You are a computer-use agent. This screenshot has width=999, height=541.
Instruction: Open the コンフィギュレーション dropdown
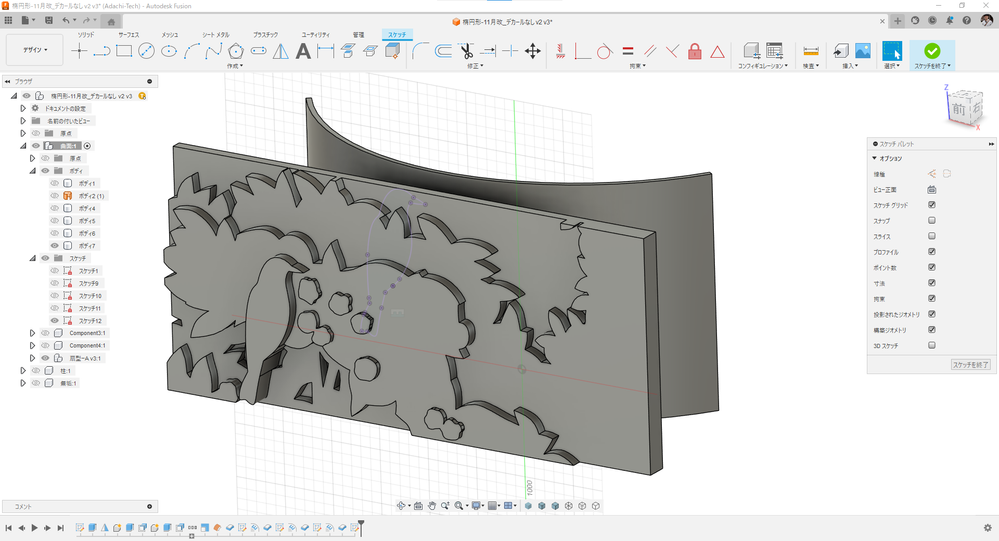763,66
